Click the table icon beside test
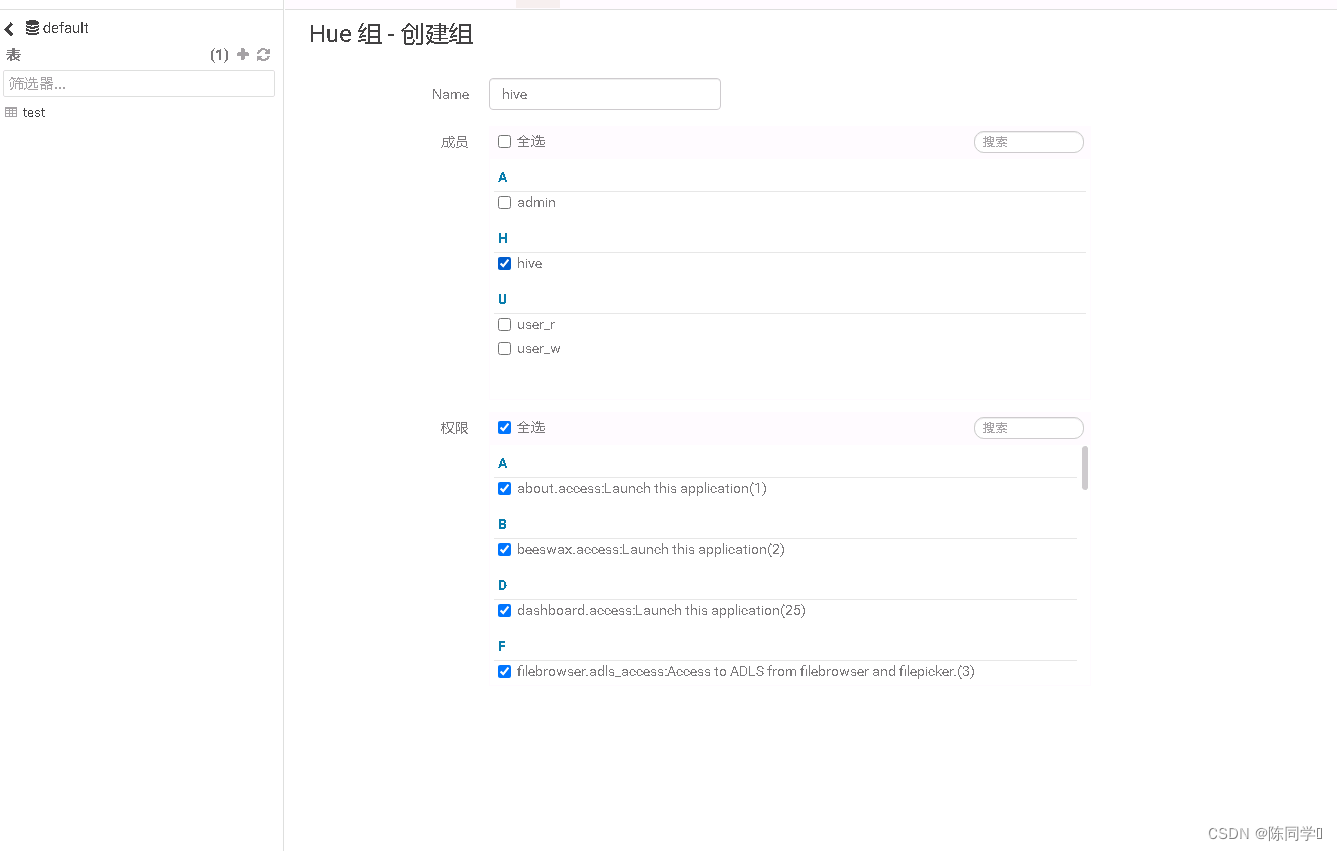Image resolution: width=1337 pixels, height=851 pixels. [11, 113]
